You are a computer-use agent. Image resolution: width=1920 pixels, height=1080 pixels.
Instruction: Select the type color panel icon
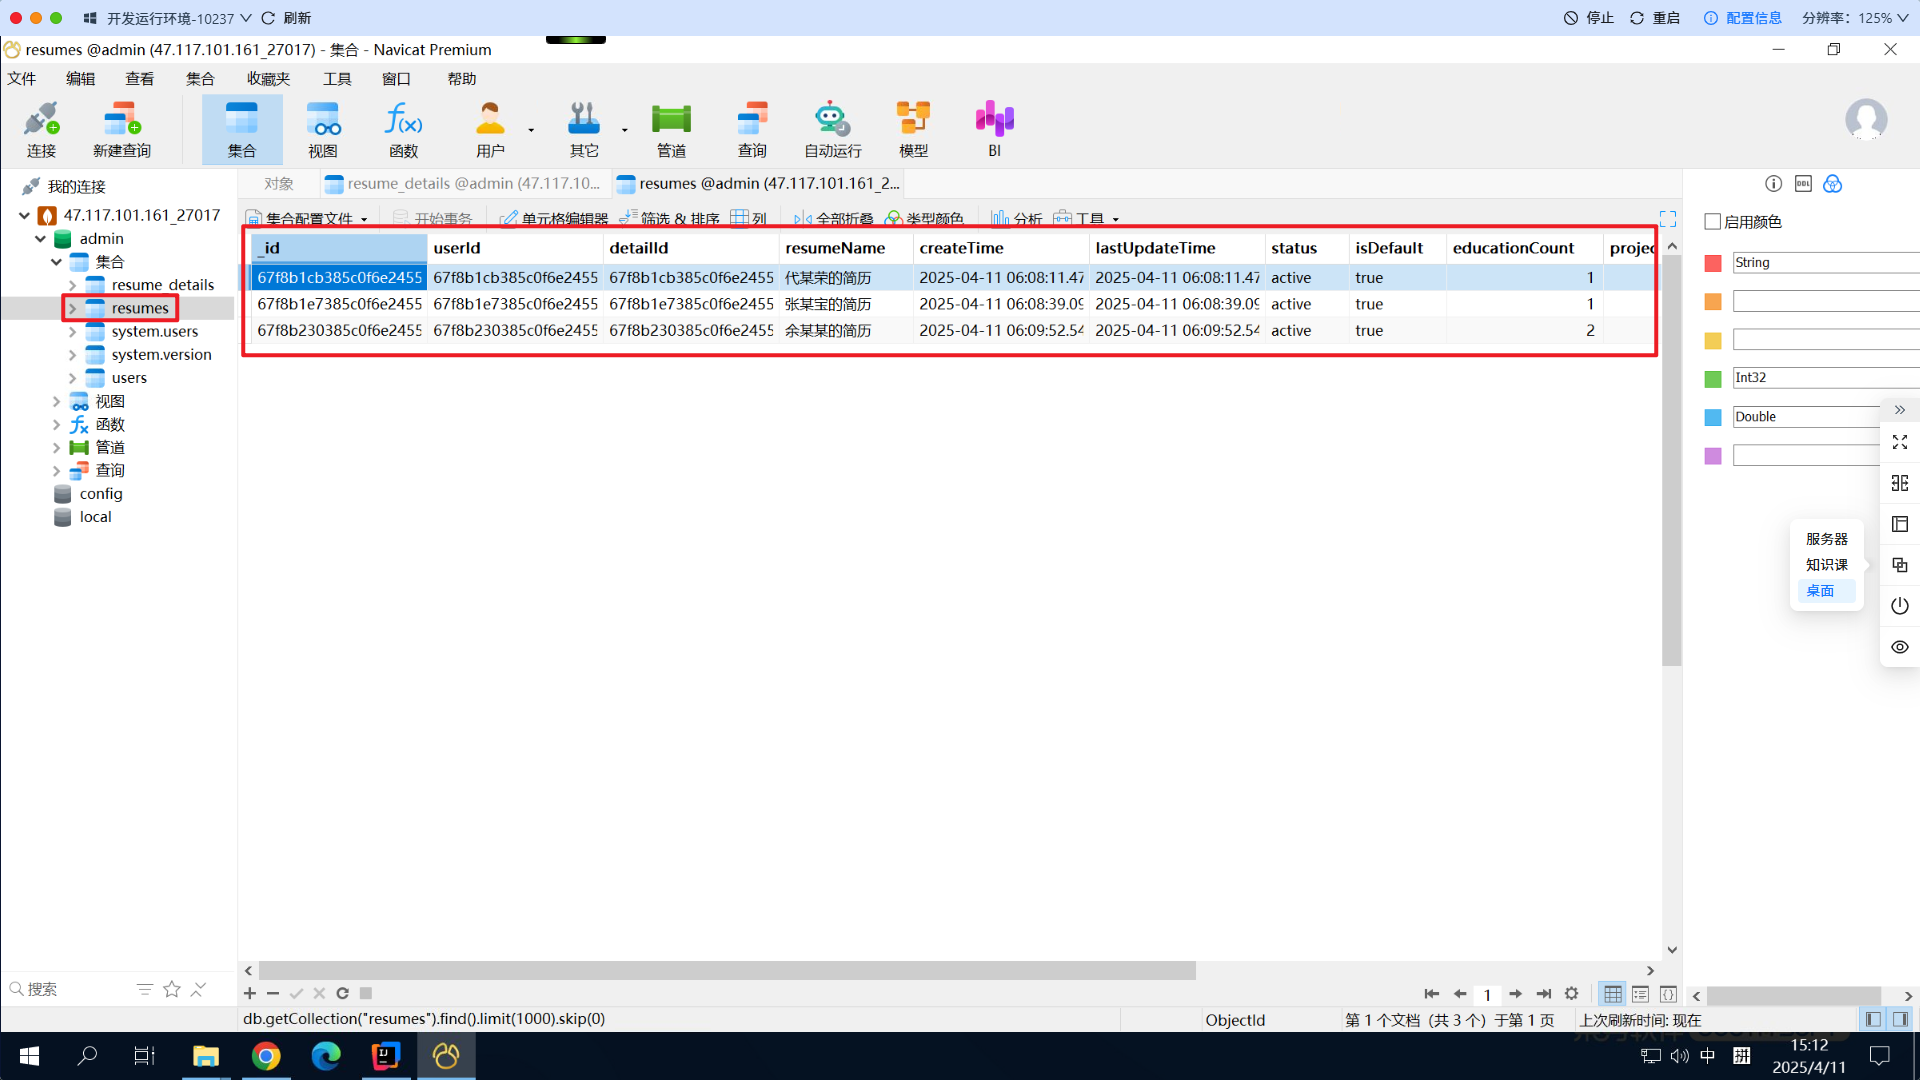tap(1833, 184)
